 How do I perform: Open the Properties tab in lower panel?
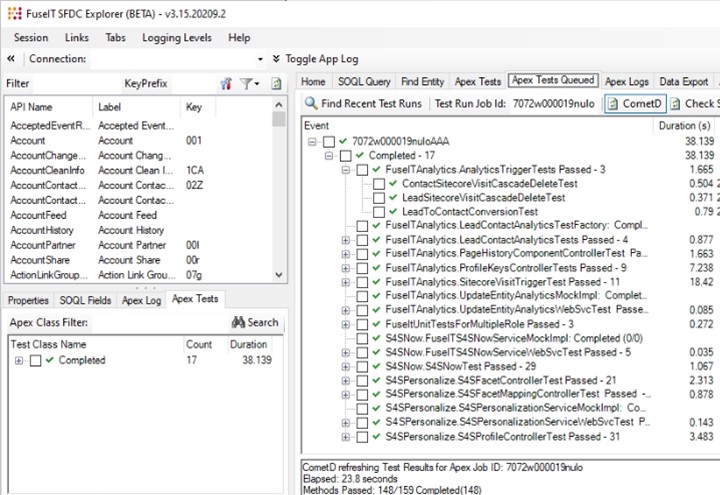[x=28, y=300]
